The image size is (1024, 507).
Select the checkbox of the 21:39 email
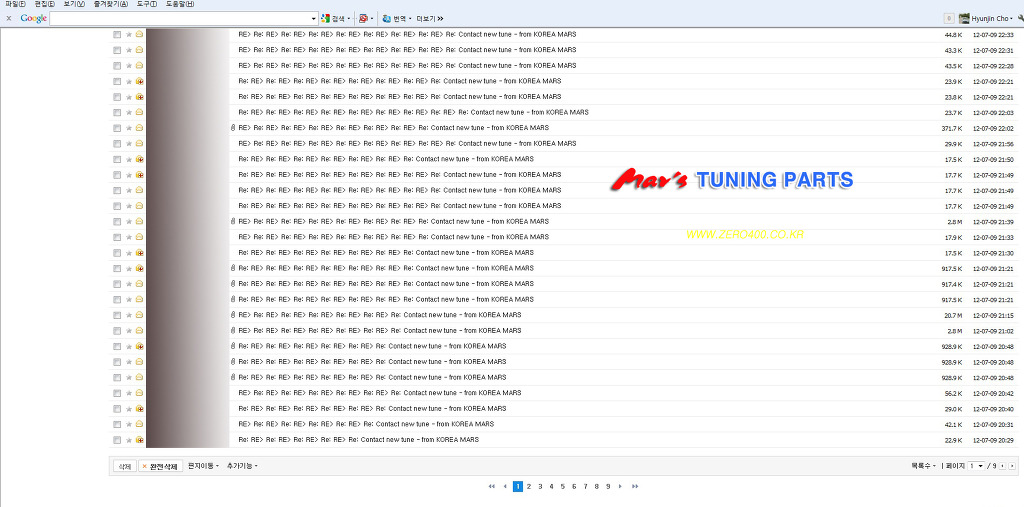[x=117, y=221]
